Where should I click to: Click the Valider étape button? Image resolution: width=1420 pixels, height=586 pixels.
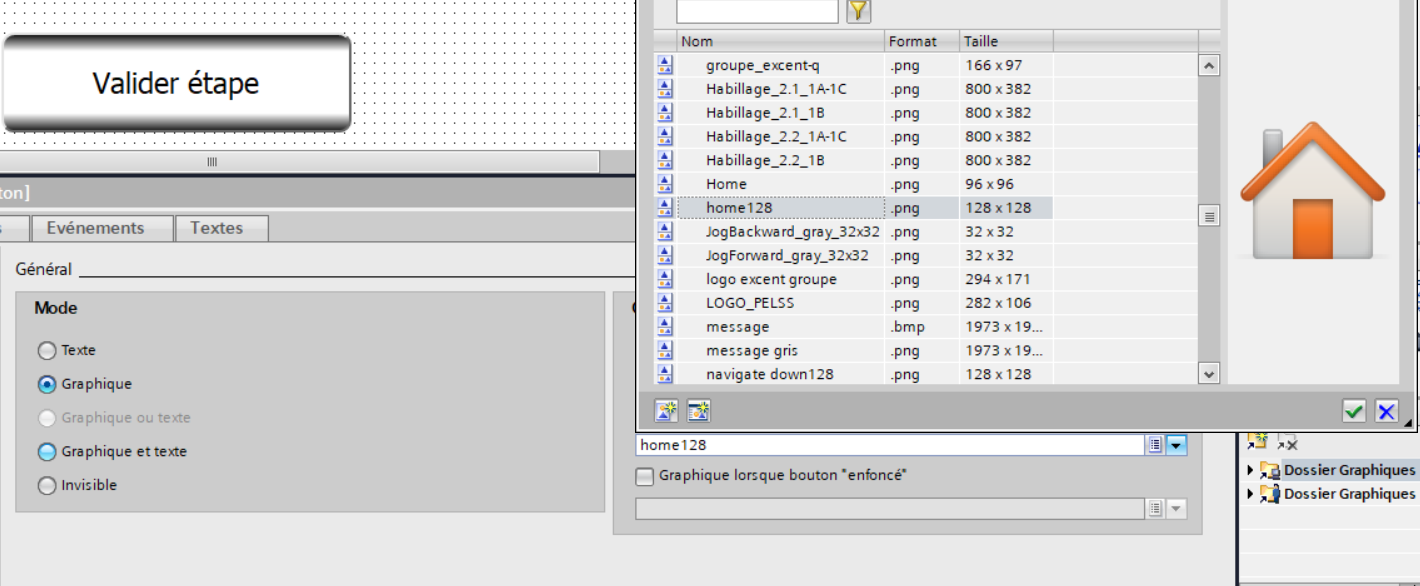point(176,83)
